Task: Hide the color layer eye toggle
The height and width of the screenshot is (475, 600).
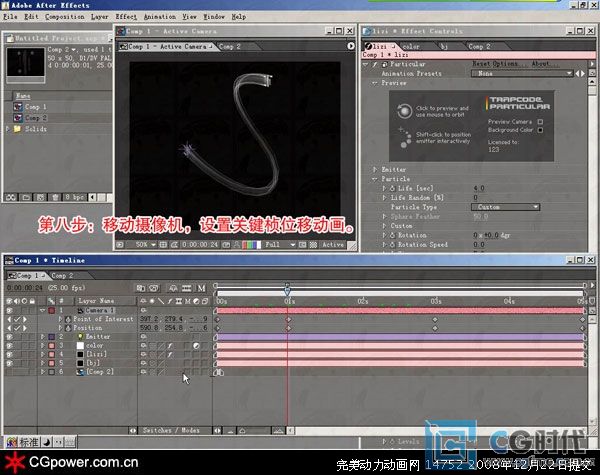Action: click(x=9, y=346)
